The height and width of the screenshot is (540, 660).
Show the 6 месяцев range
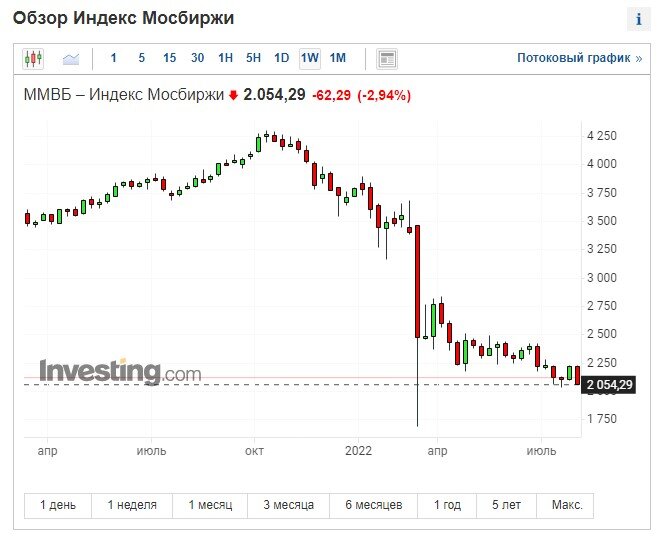(374, 505)
